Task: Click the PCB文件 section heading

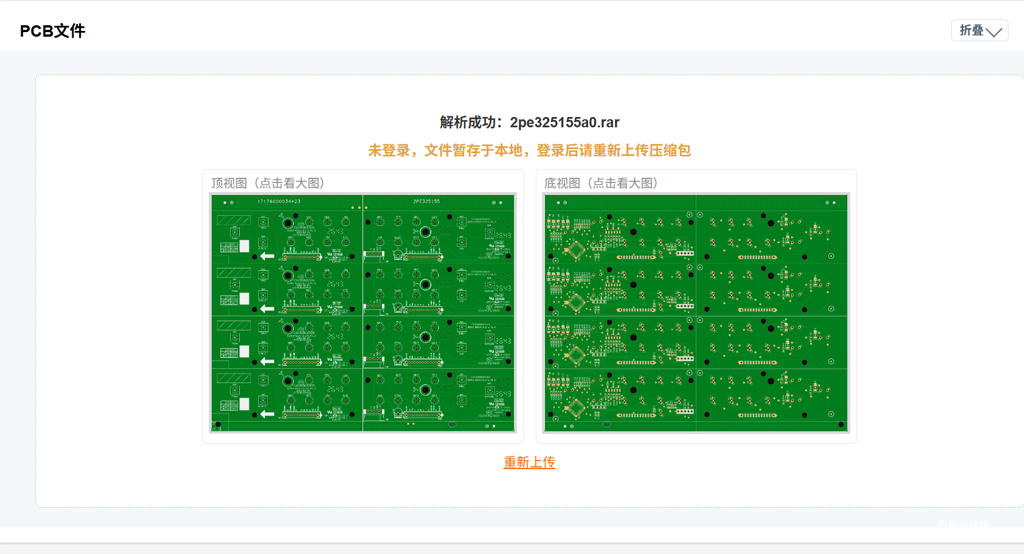Action: [x=52, y=31]
